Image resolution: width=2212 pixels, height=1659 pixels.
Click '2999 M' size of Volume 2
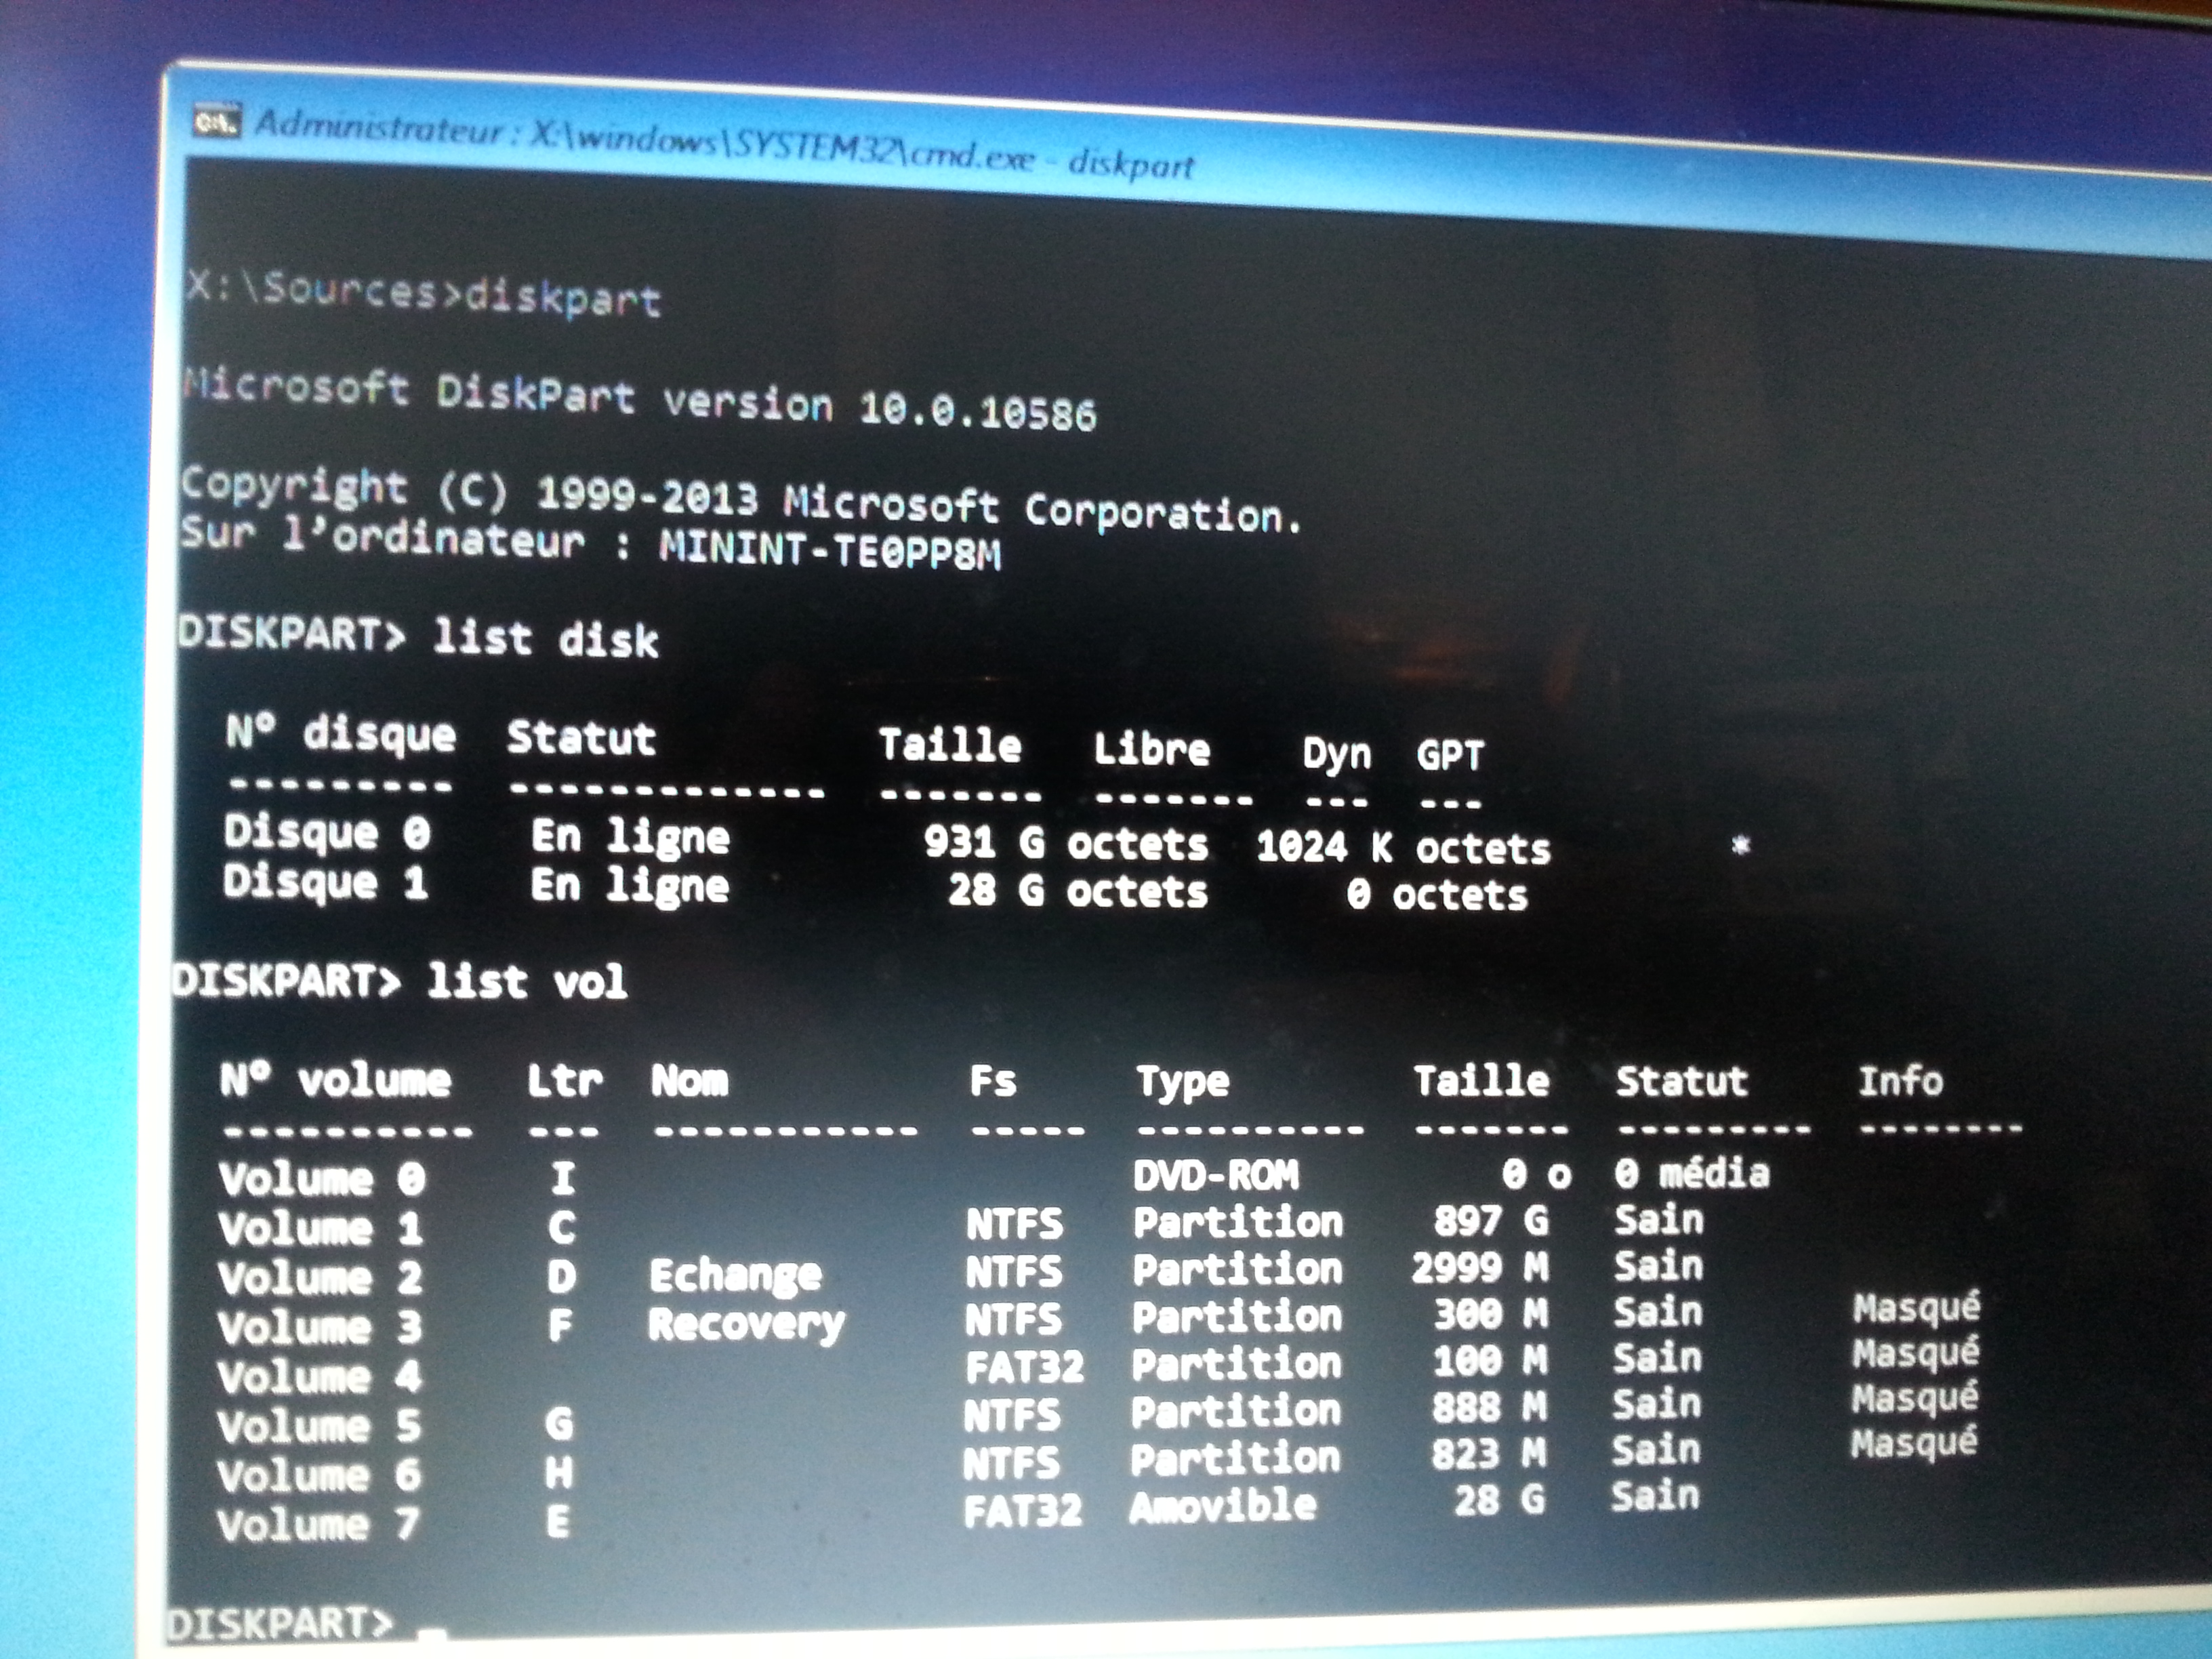(x=1480, y=1268)
